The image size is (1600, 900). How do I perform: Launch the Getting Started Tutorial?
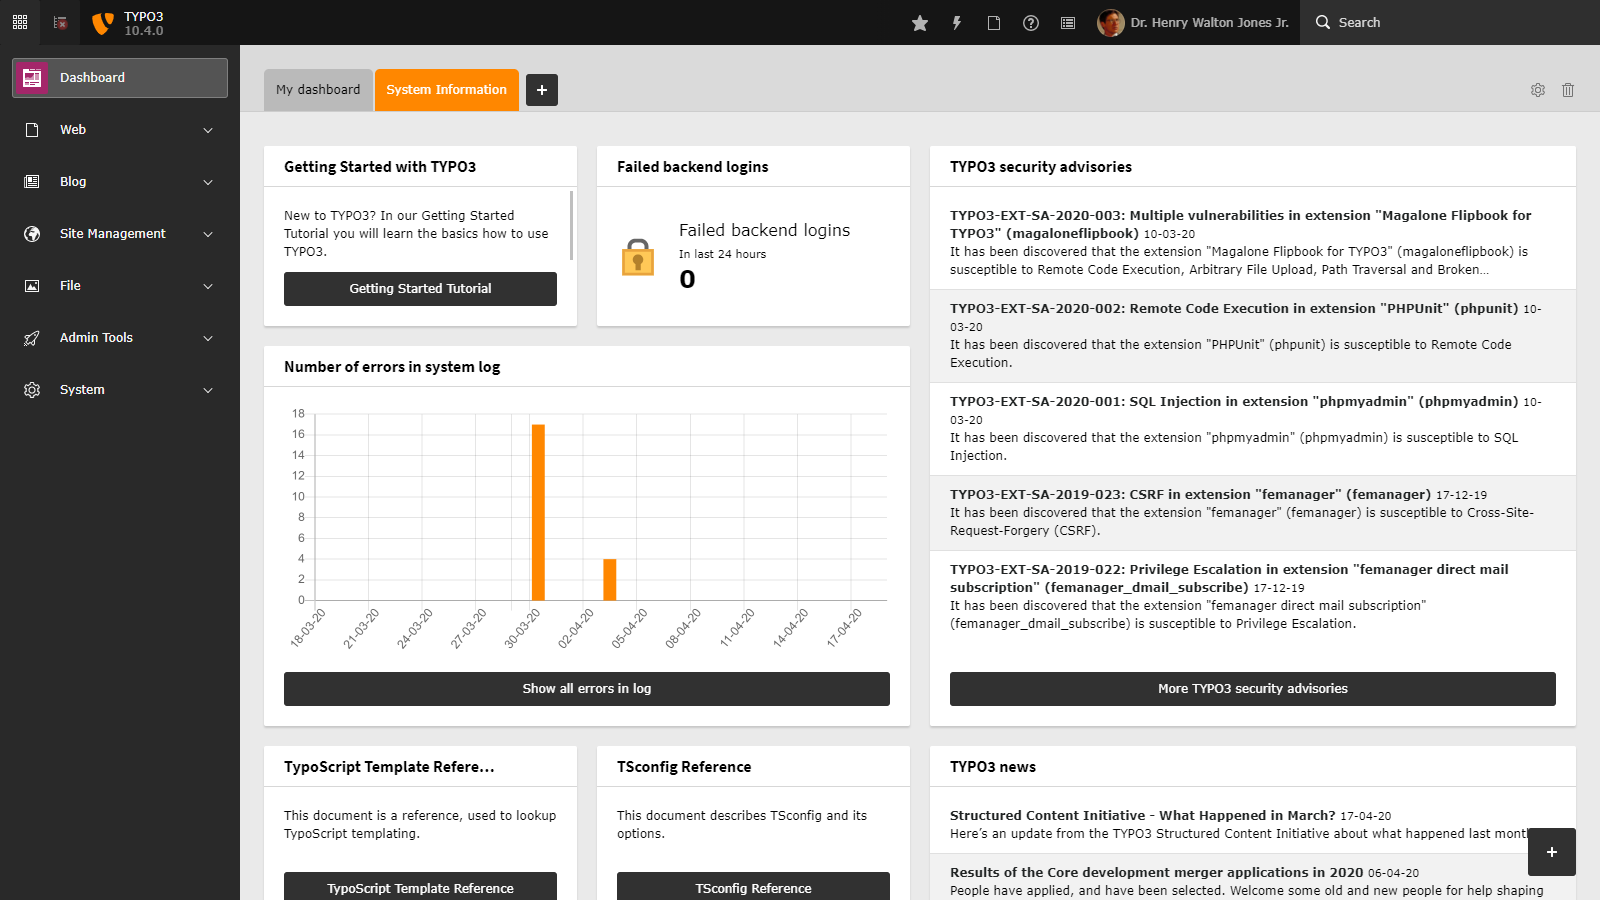[420, 288]
